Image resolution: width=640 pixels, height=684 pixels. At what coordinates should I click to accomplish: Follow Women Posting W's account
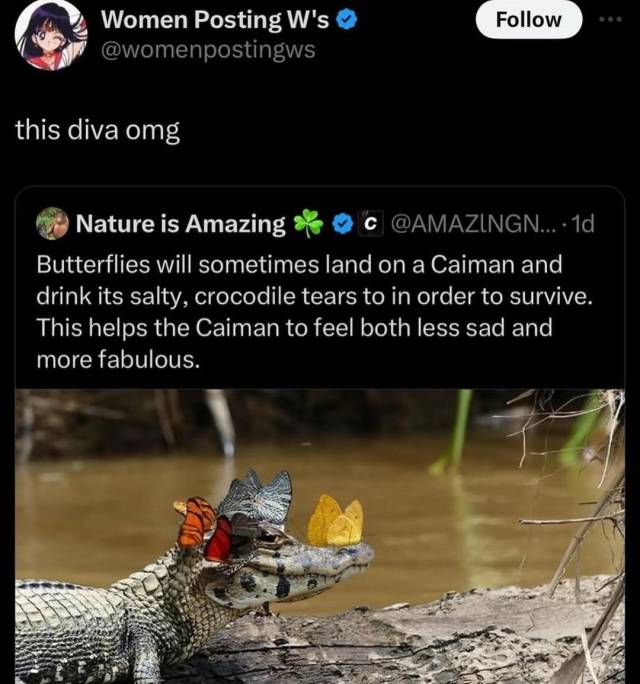pyautogui.click(x=528, y=20)
